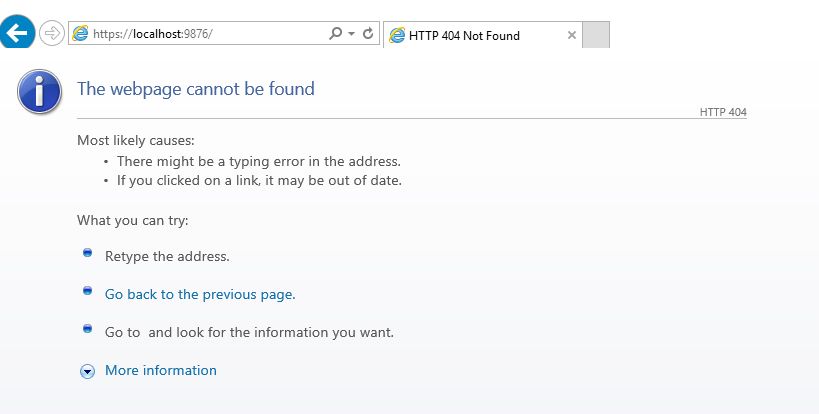The height and width of the screenshot is (414, 819).
Task: Click the blue Back arrow button
Action: coord(17,32)
